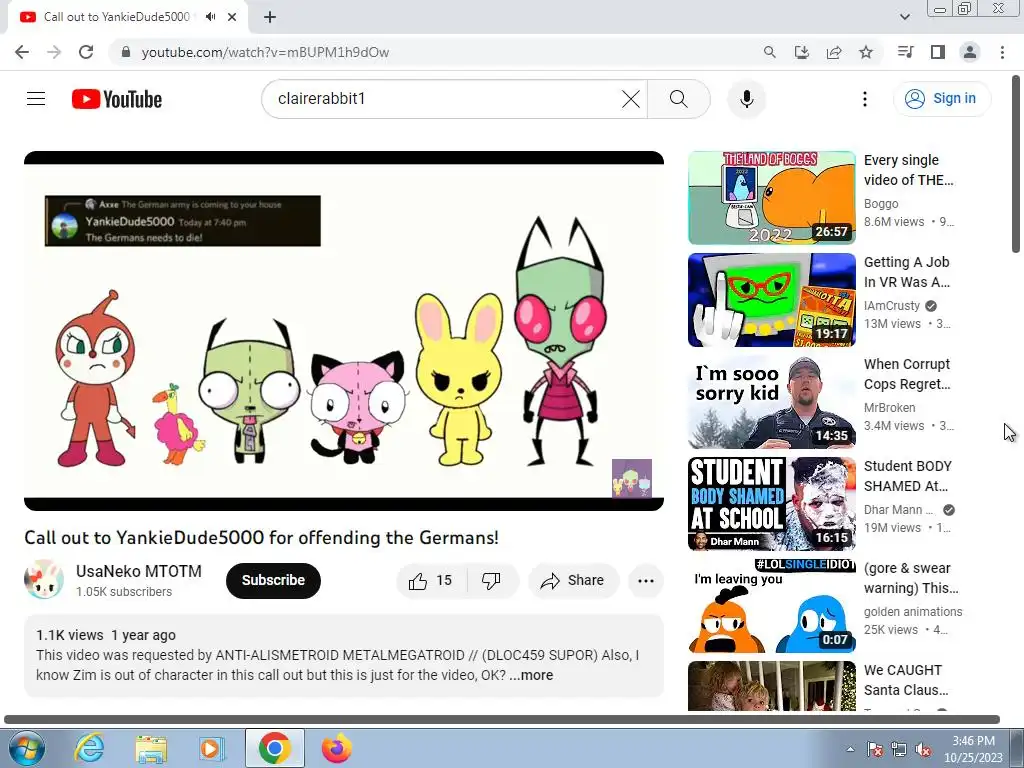Open UsaNeko MTOTM channel avatar
Image resolution: width=1024 pixels, height=768 pixels.
pyautogui.click(x=44, y=580)
